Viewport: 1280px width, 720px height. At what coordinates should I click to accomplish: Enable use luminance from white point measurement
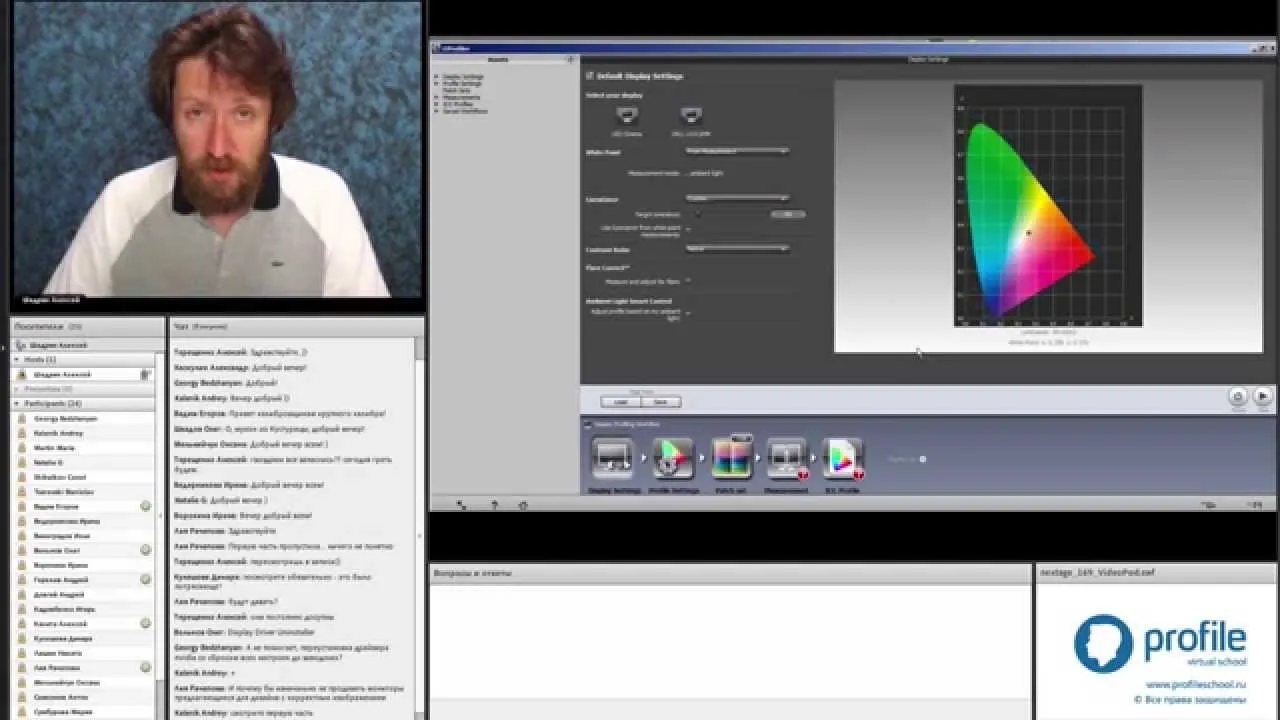click(688, 231)
